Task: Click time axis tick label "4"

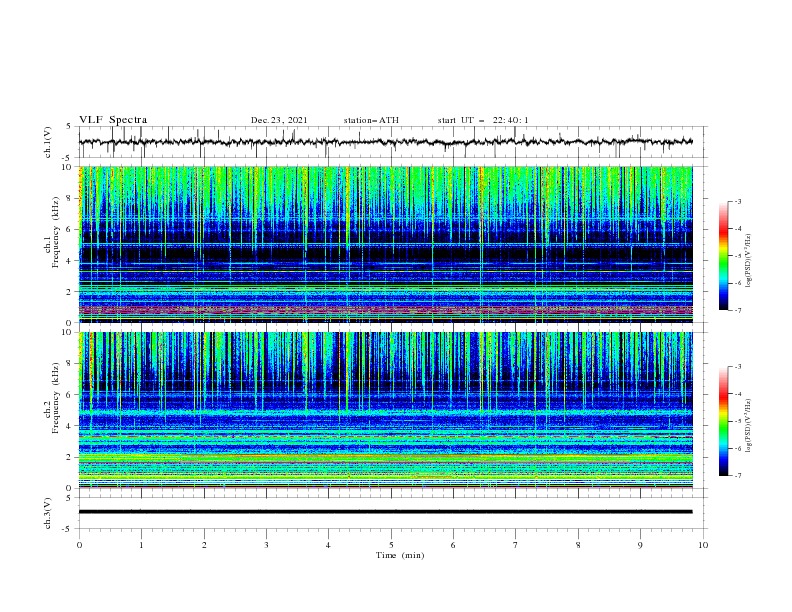Action: coord(328,545)
